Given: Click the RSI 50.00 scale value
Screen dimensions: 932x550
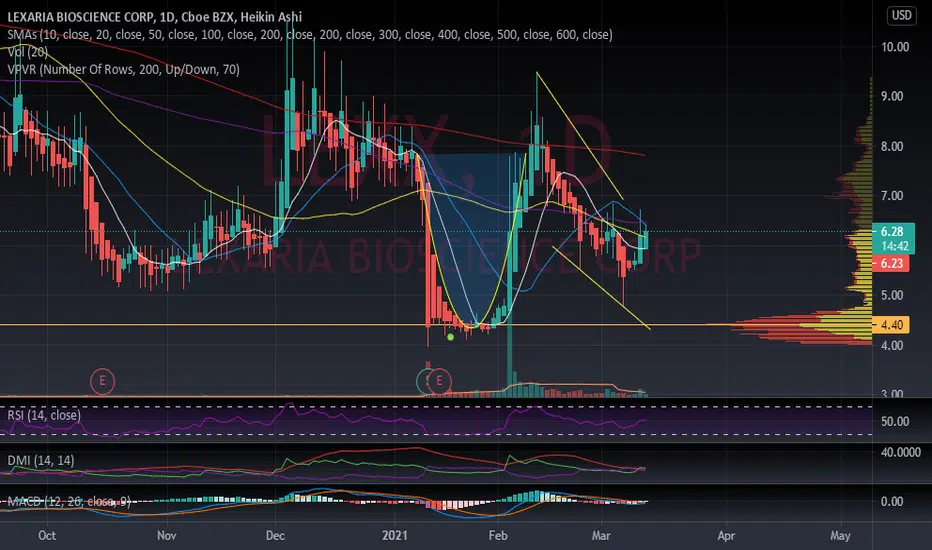Looking at the screenshot, I should [895, 422].
